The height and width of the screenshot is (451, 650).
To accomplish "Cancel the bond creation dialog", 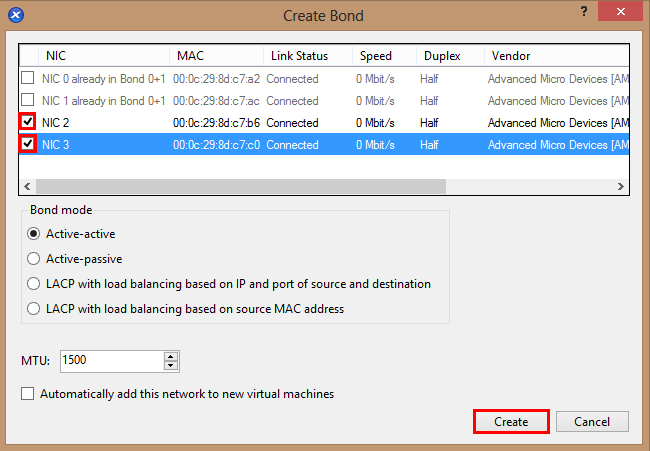I will click(592, 422).
